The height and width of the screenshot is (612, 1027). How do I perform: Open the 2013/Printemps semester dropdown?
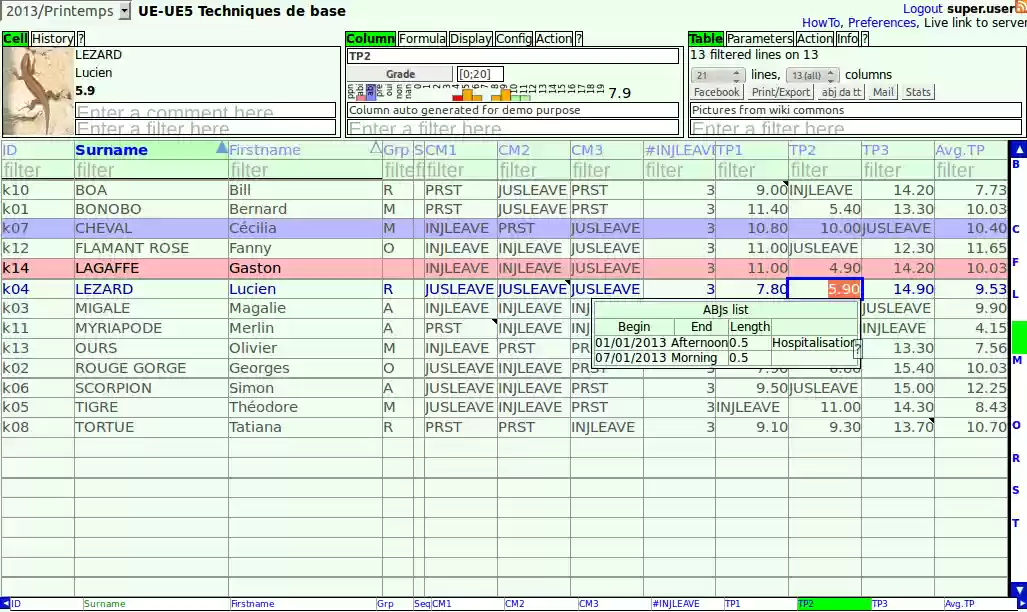124,10
